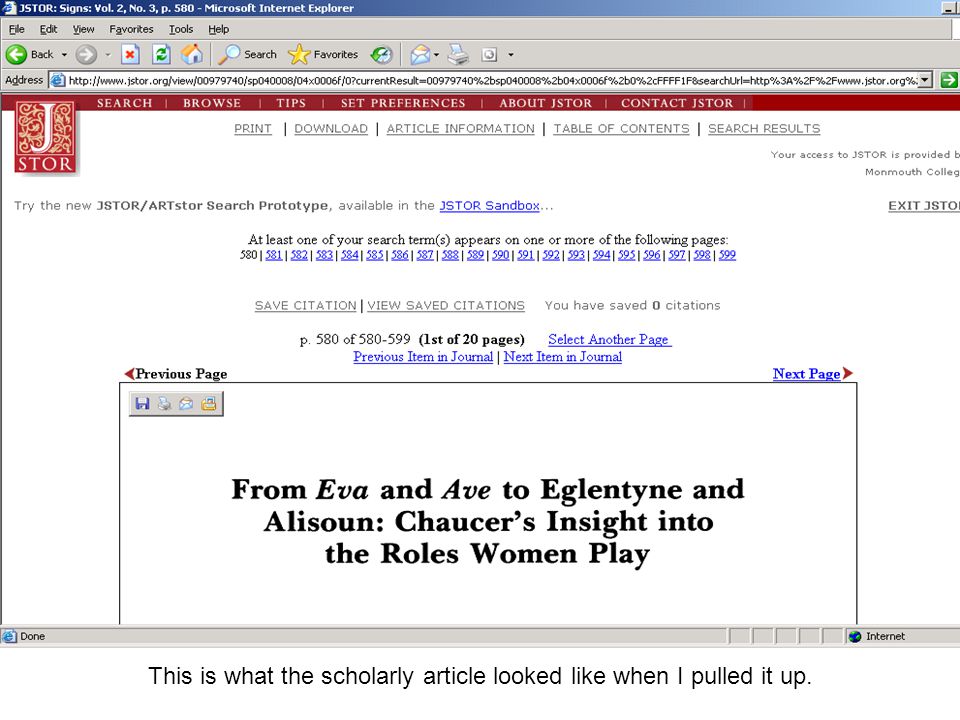Return to SEARCH RESULTS link
The width and height of the screenshot is (960, 720).
(764, 129)
